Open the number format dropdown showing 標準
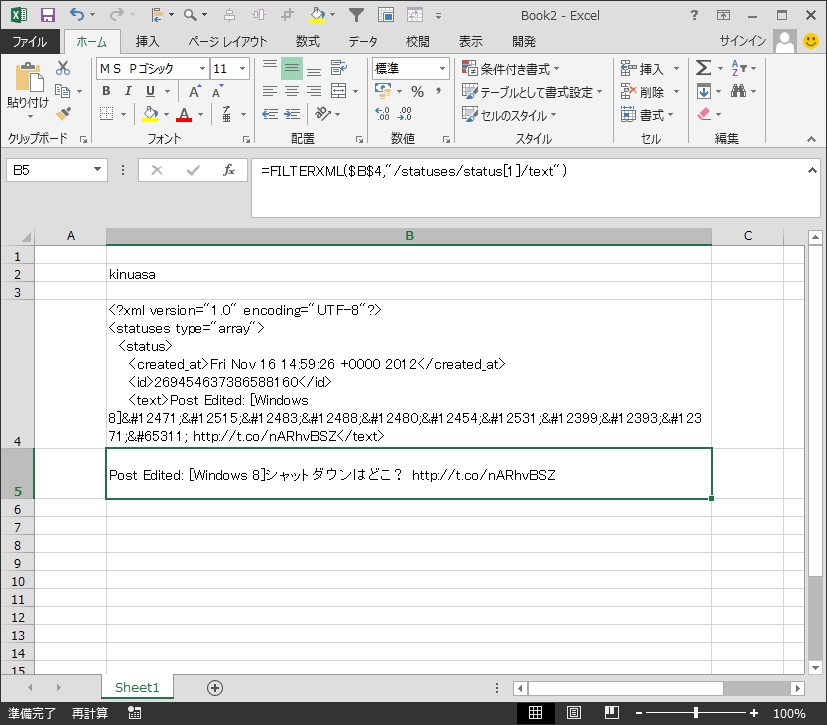 [443, 69]
